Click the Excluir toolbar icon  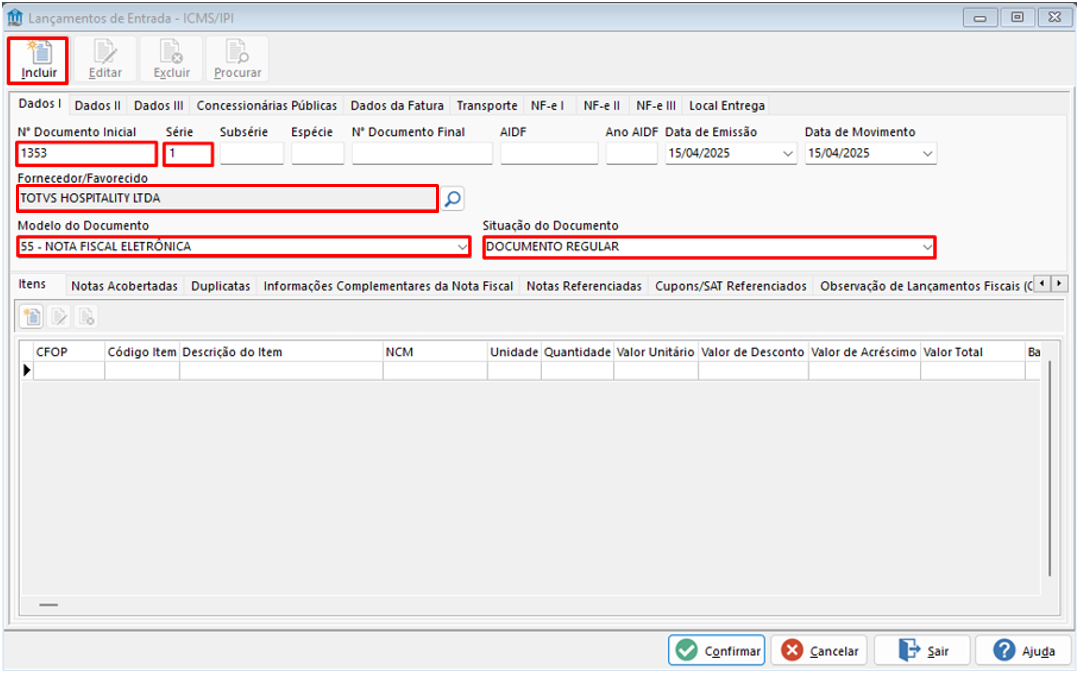[x=171, y=60]
